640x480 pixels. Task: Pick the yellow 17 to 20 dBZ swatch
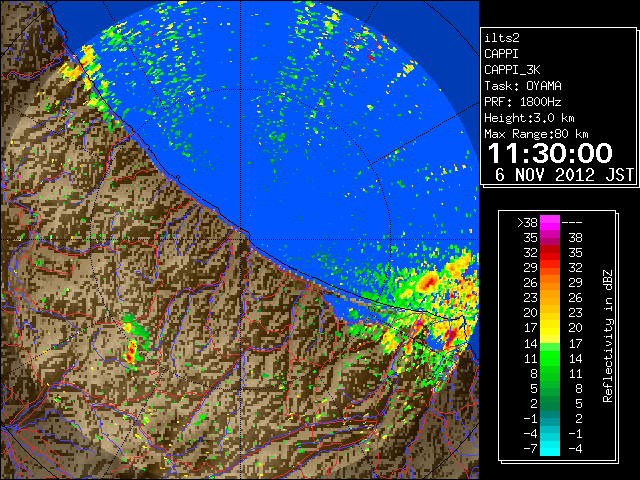(550, 328)
